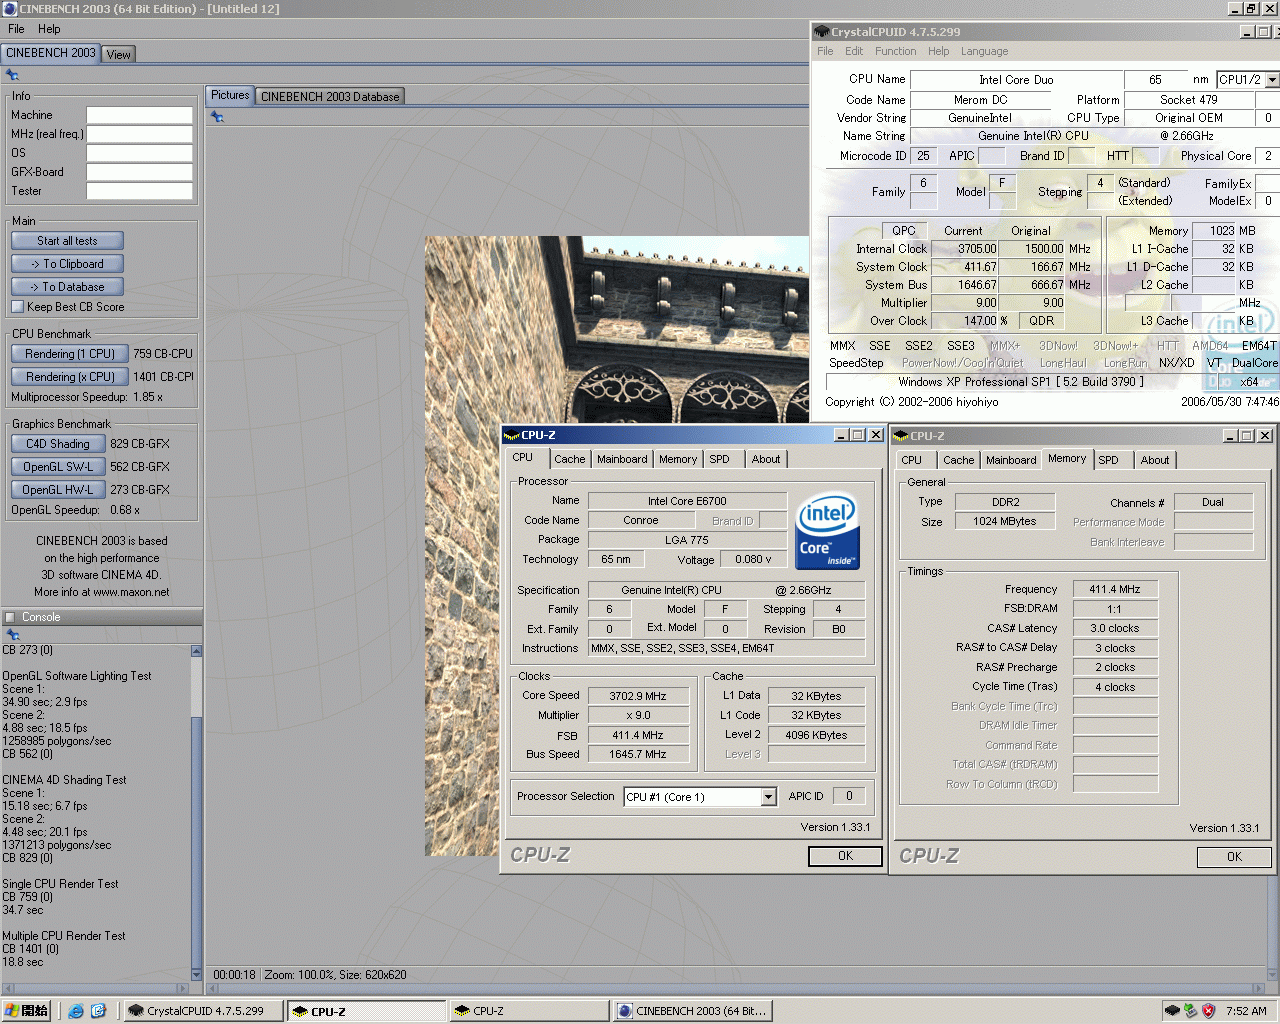
Task: Open the File menu in CrystalCPUID
Action: click(825, 51)
